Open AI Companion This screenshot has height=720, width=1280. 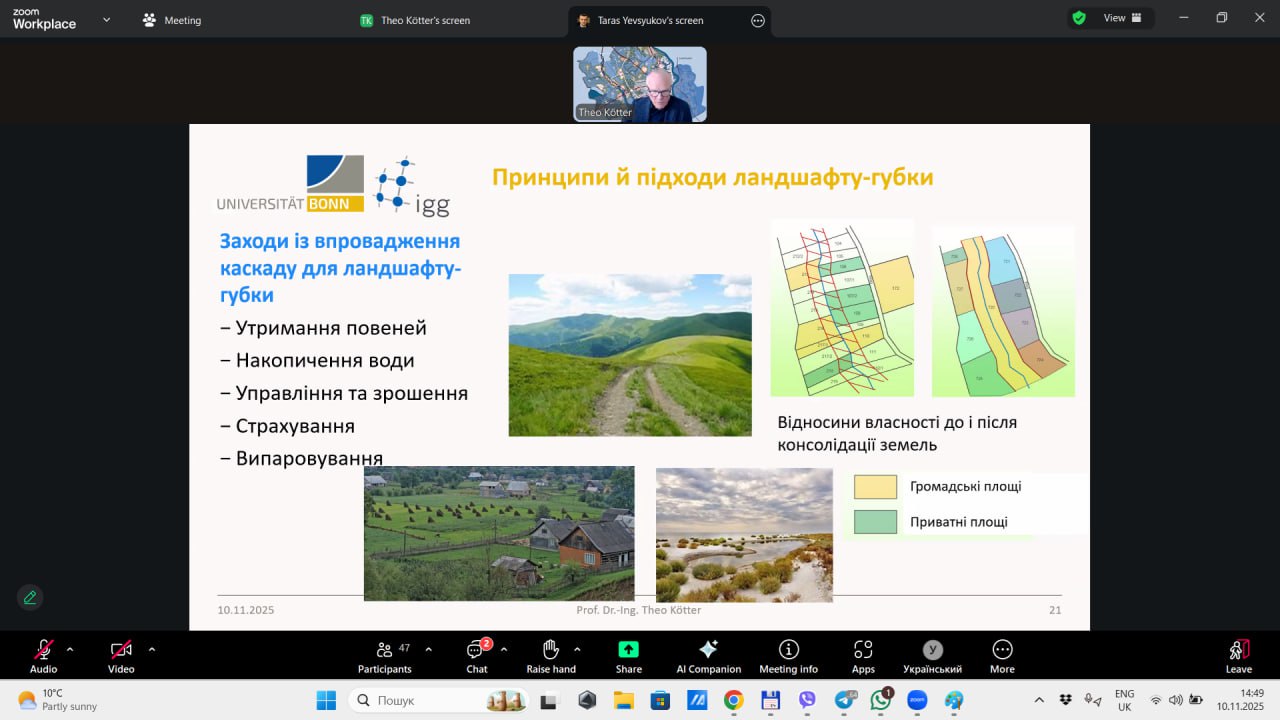pos(709,655)
